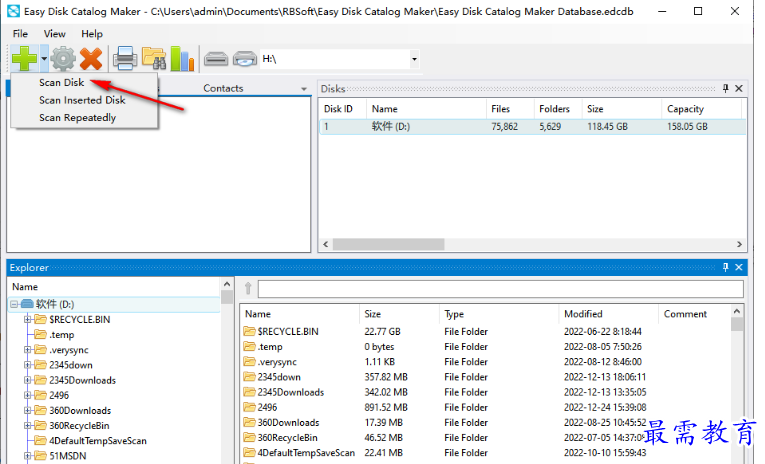Choose Scan Disk from the menu

point(61,82)
